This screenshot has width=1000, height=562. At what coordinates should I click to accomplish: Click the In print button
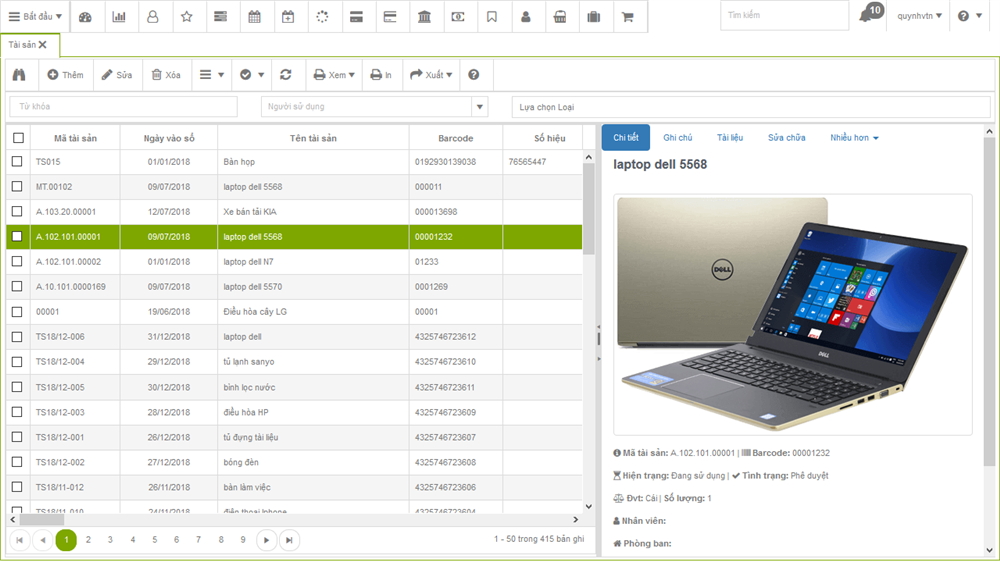click(x=381, y=75)
